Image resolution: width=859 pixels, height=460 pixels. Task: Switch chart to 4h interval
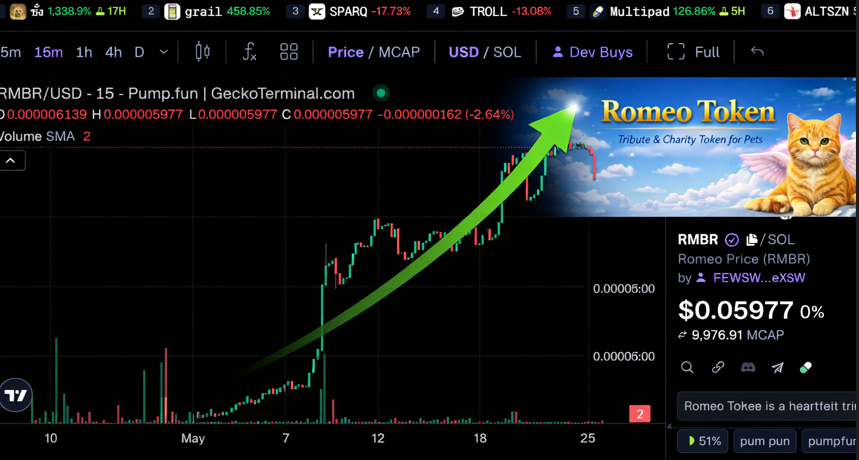pos(113,53)
